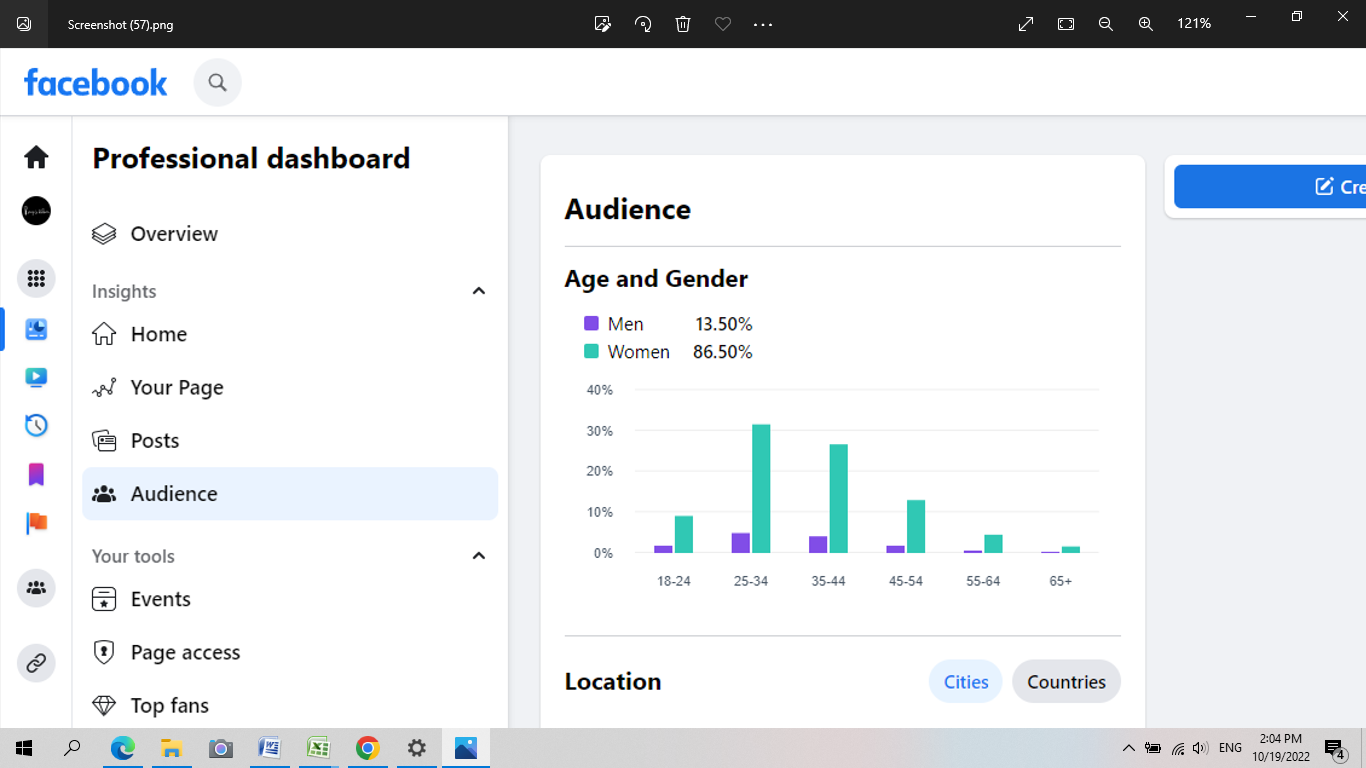Click the Photos app edit image icon
1366x768 pixels.
click(602, 24)
